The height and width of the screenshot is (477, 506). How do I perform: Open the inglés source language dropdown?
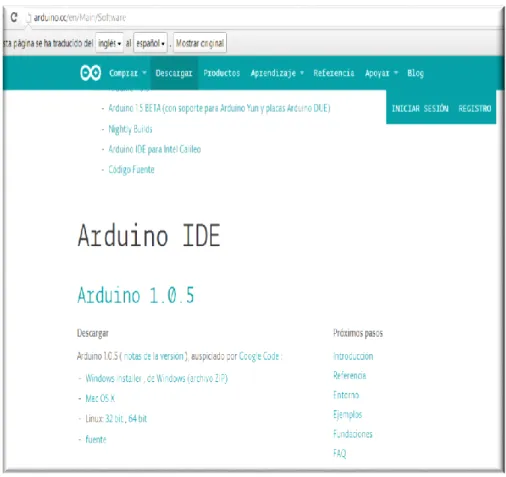pos(109,43)
